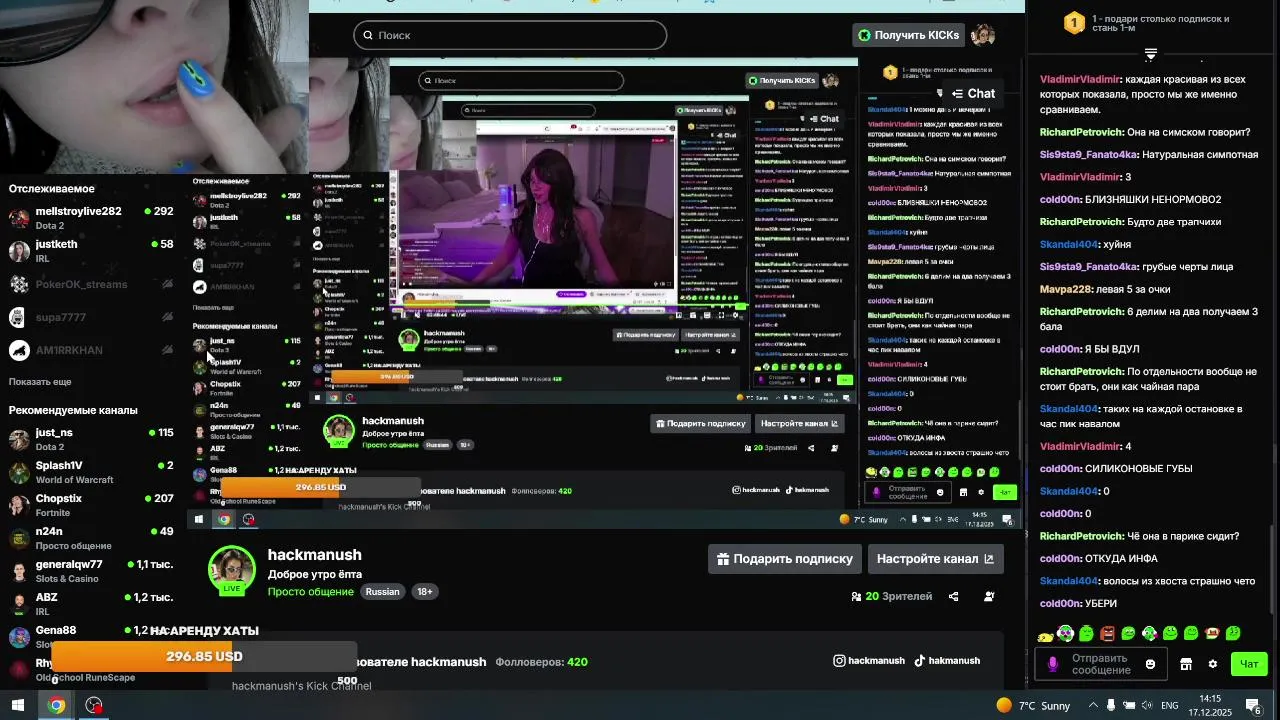The height and width of the screenshot is (720, 1280).
Task: Open the emoji picker in the main message box
Action: (x=1150, y=664)
